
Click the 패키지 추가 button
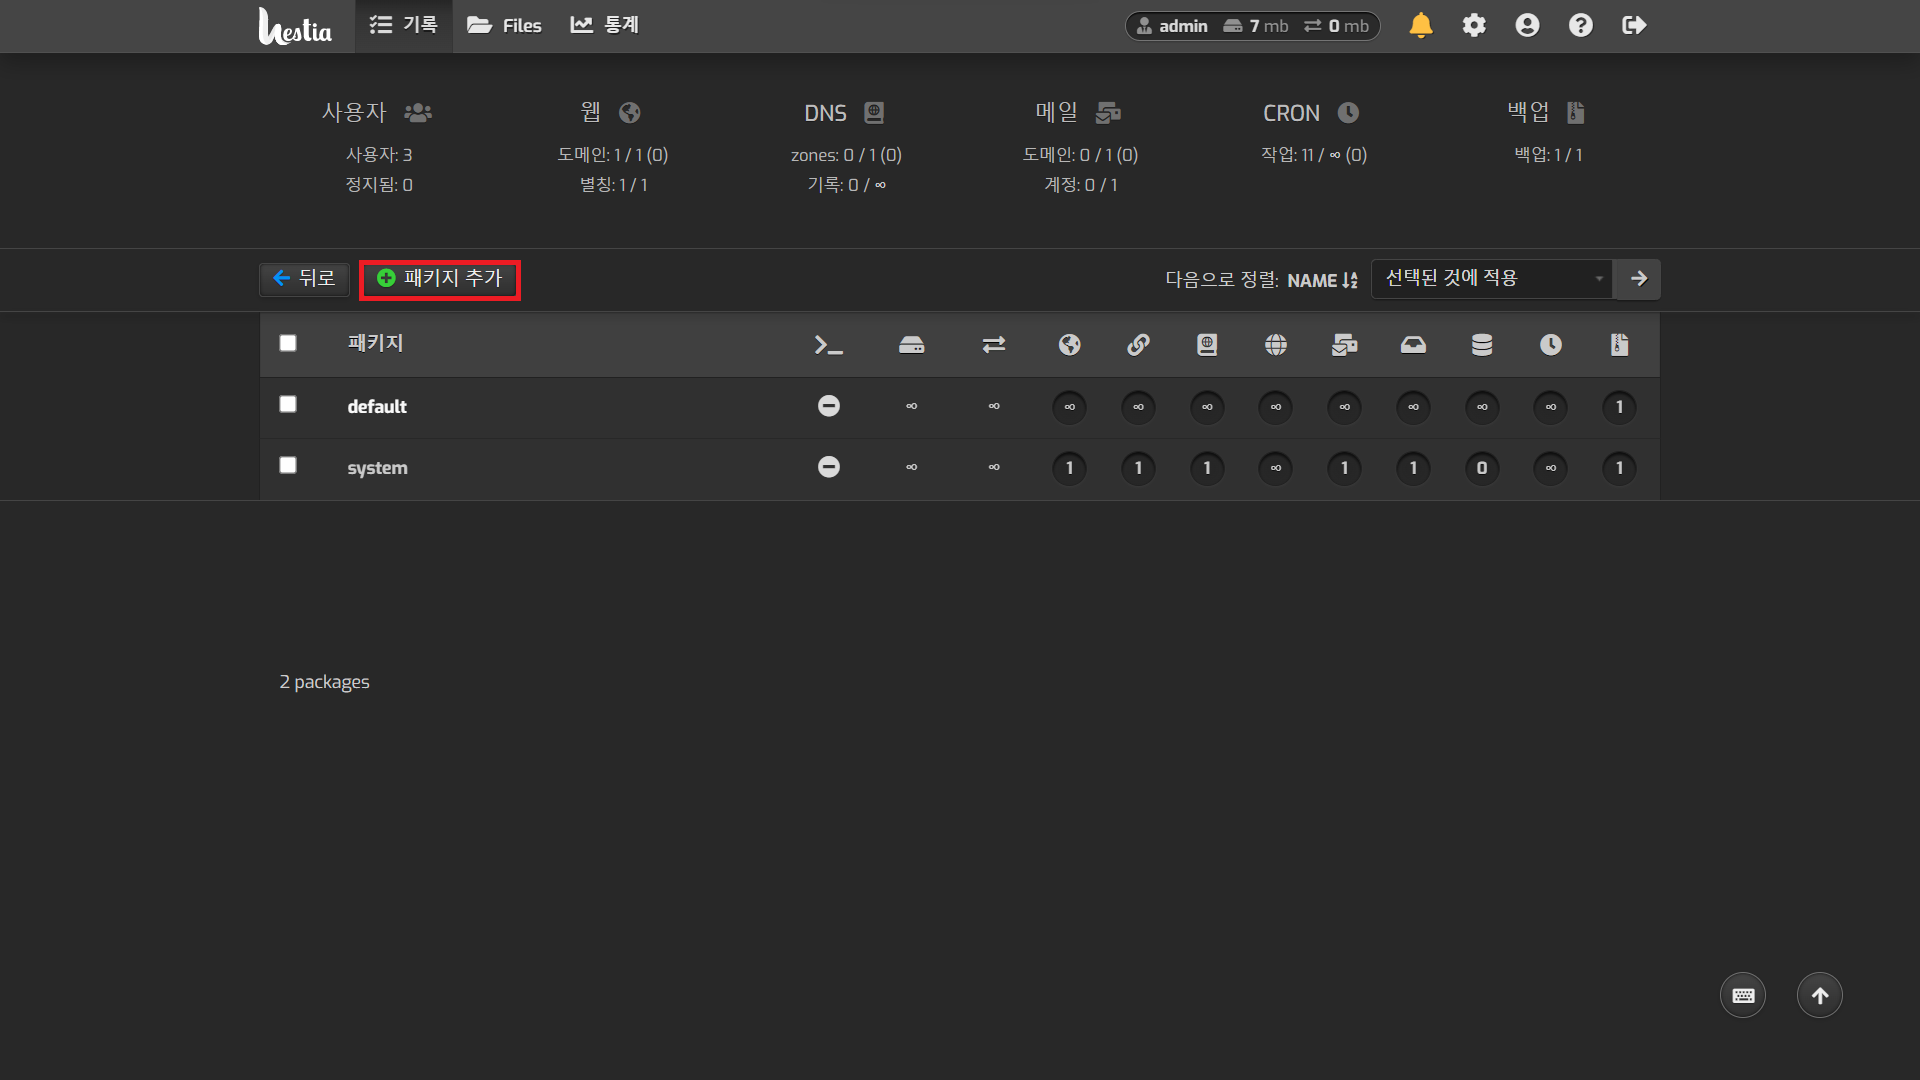click(x=440, y=279)
